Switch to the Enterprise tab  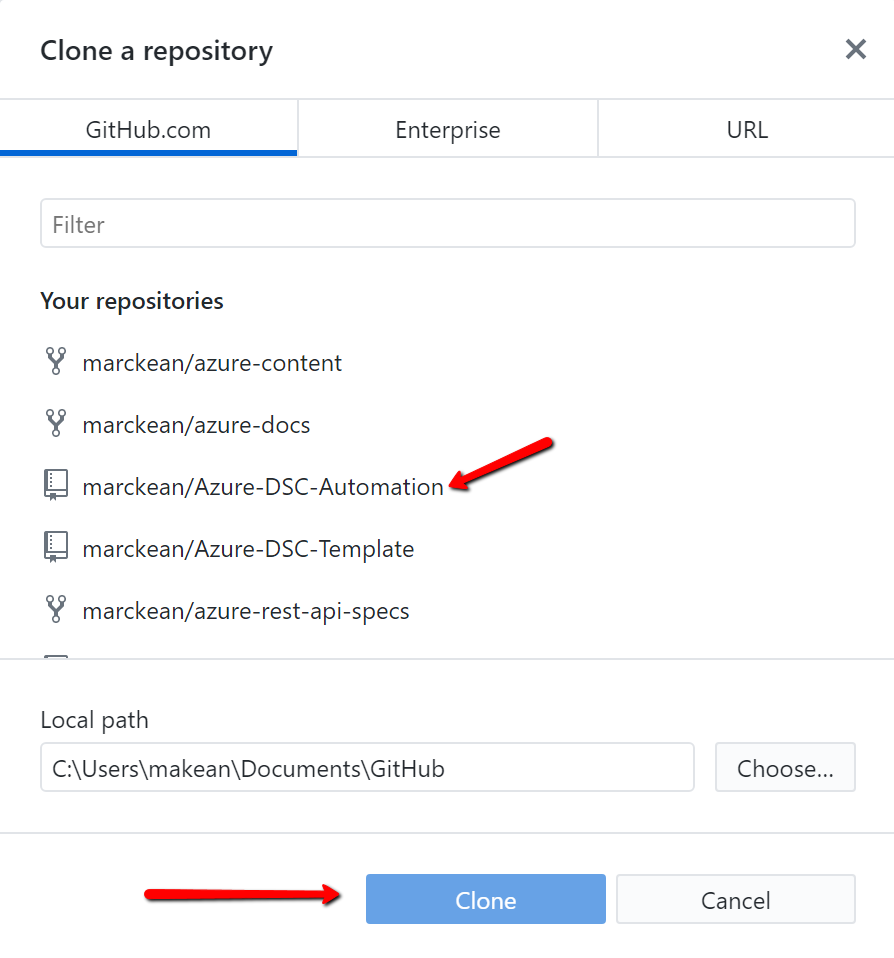point(447,128)
